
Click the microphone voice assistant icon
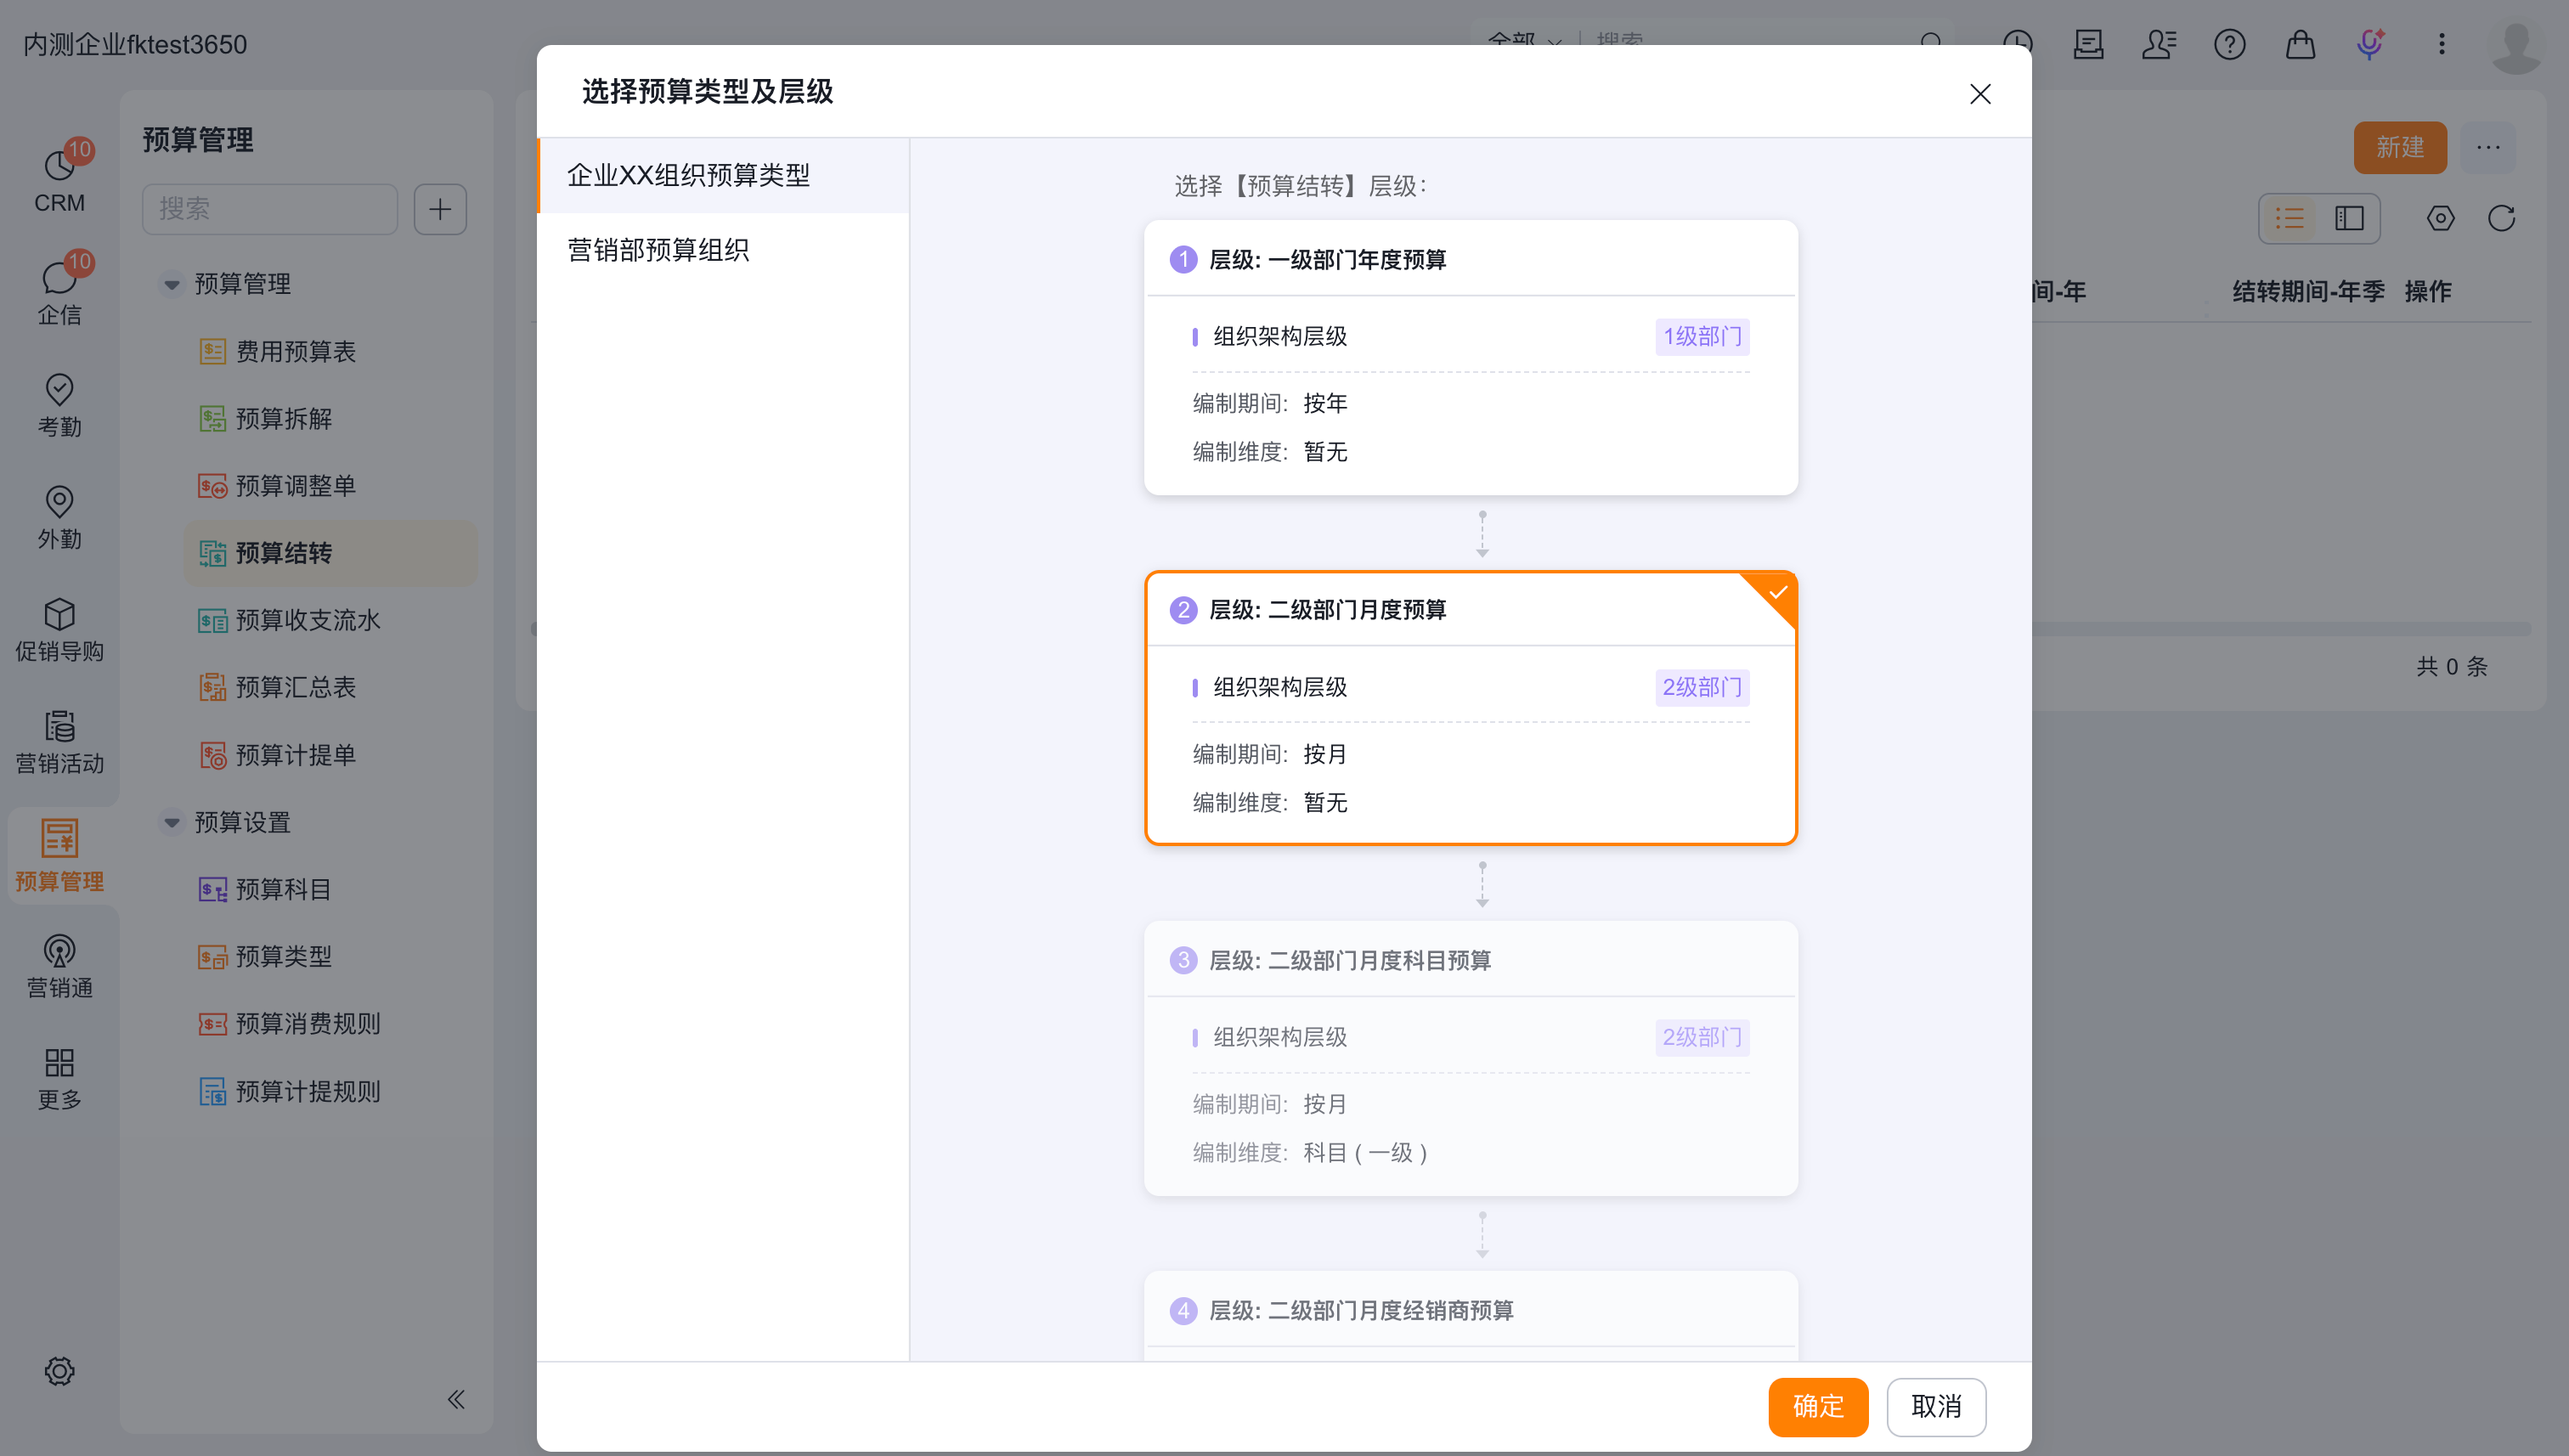point(2370,44)
